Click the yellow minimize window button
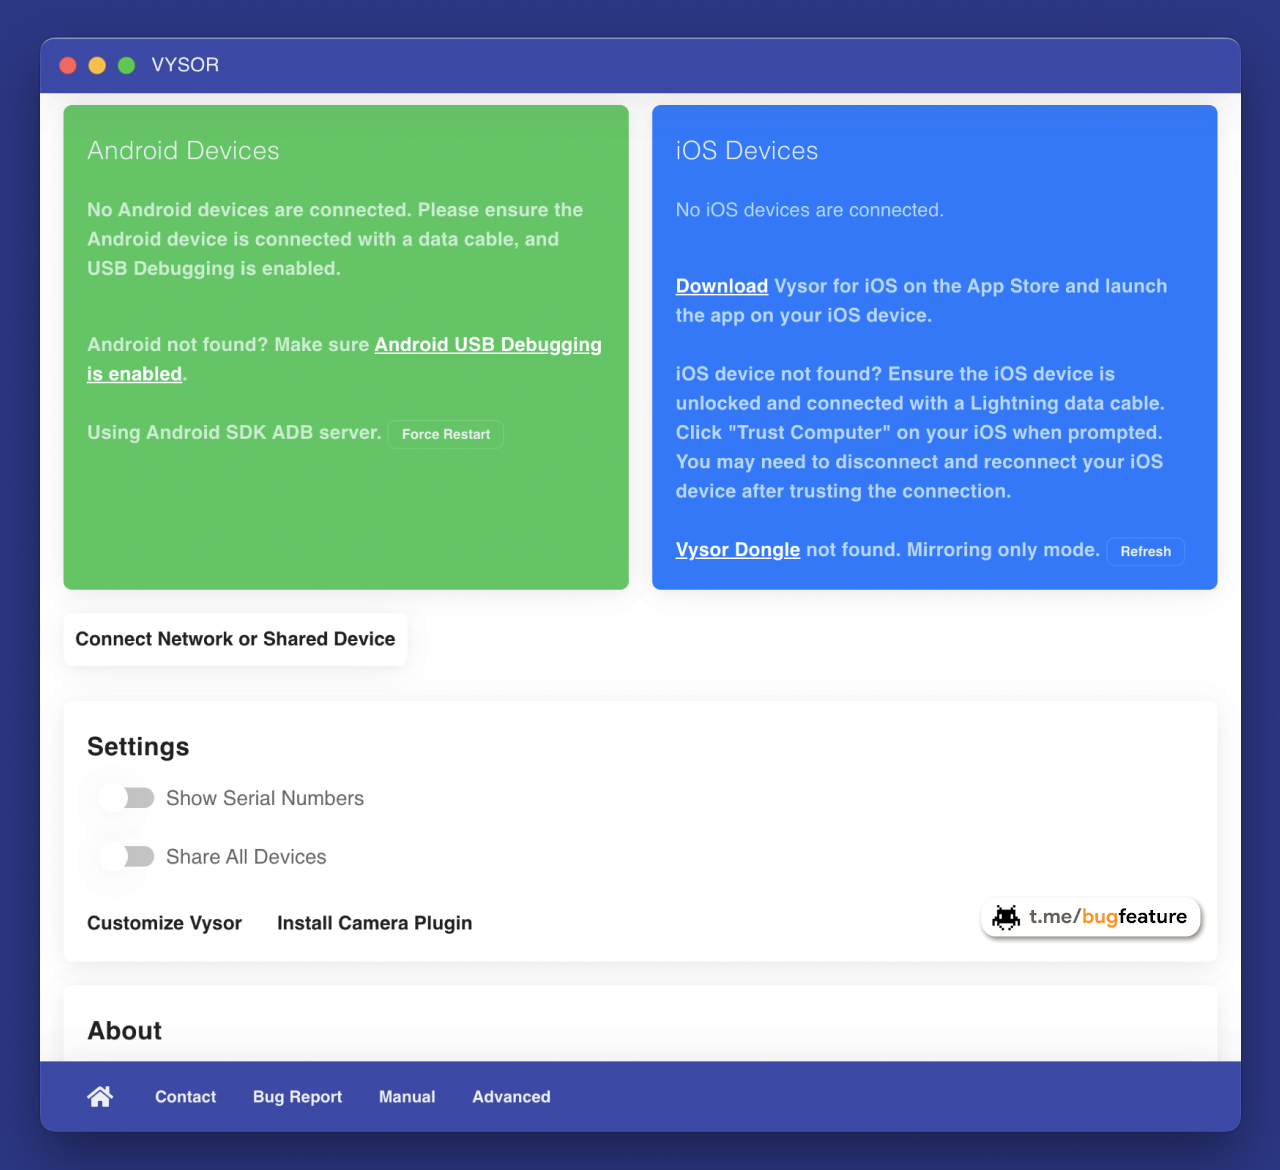Viewport: 1280px width, 1170px height. tap(97, 65)
